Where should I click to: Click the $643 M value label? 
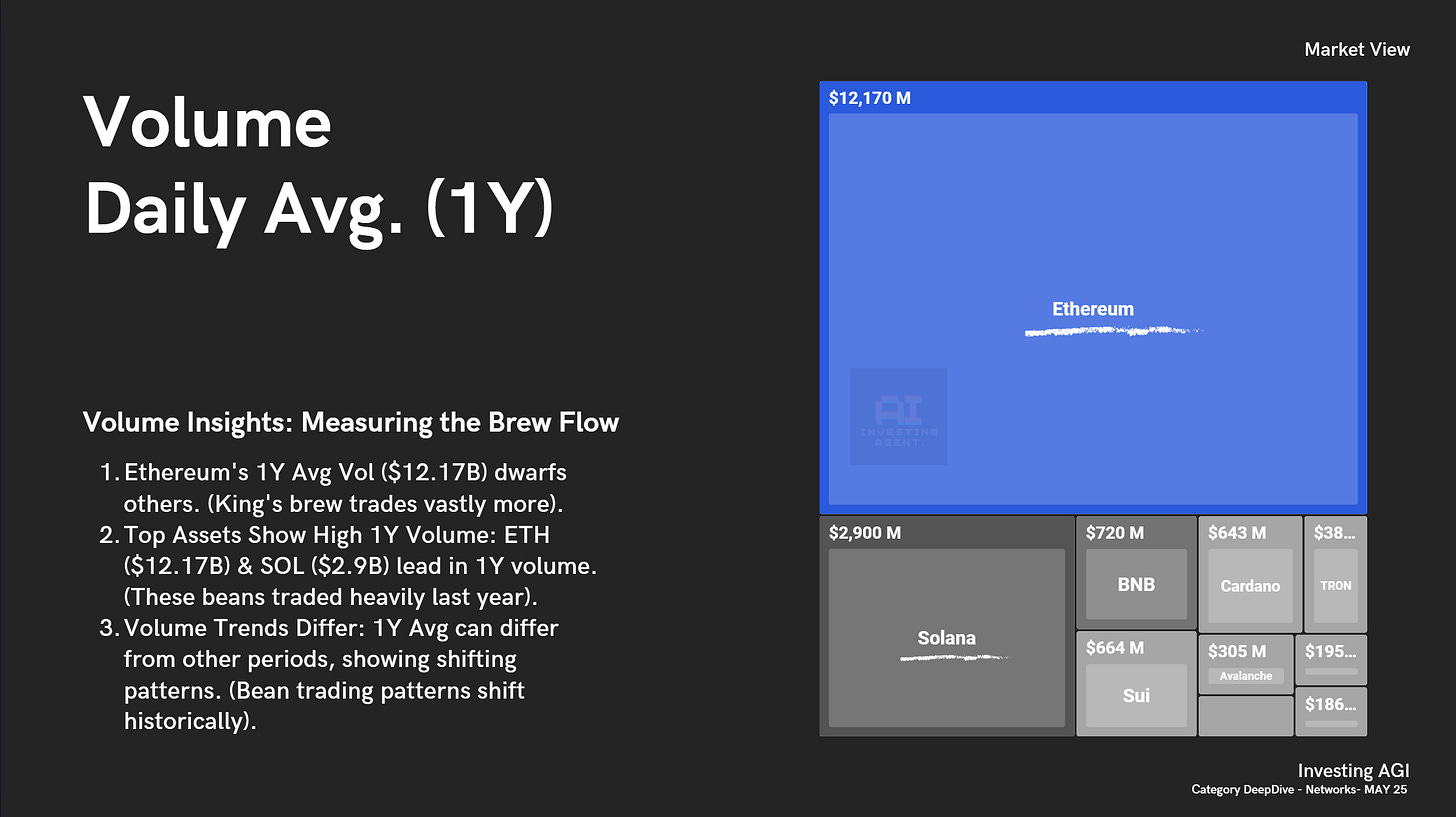pos(1237,533)
